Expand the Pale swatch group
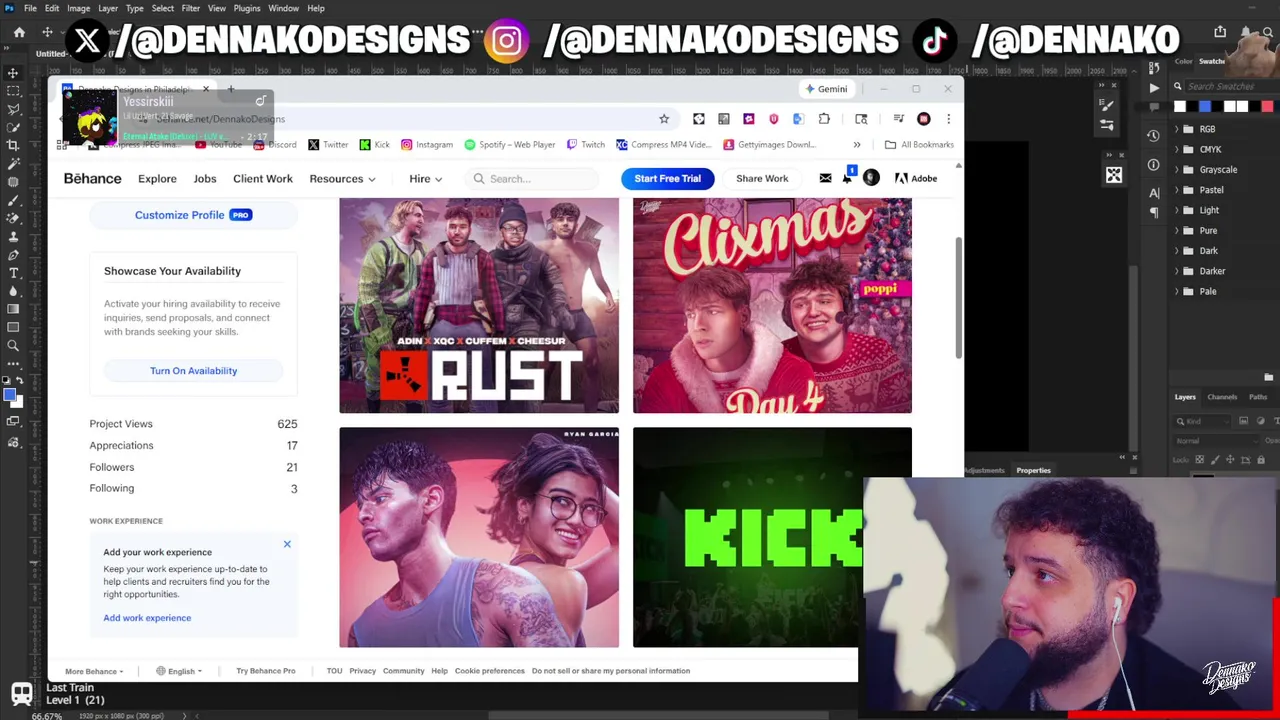The image size is (1280, 720). 1177,291
